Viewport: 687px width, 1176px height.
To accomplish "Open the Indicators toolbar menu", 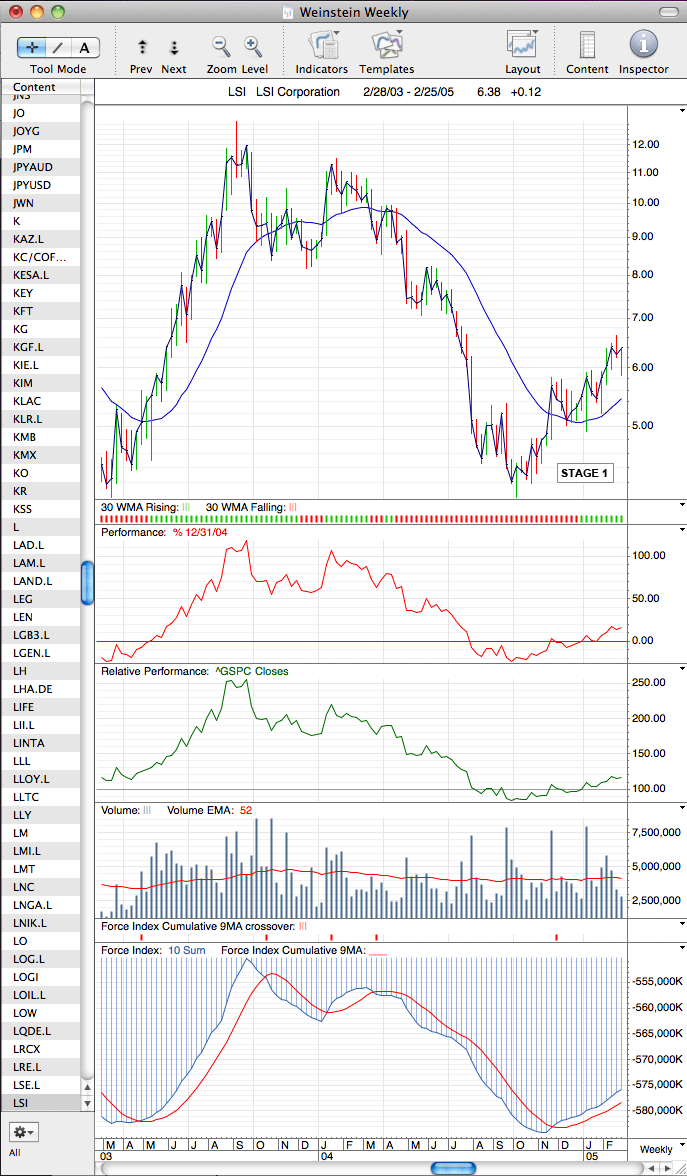I will pyautogui.click(x=323, y=45).
